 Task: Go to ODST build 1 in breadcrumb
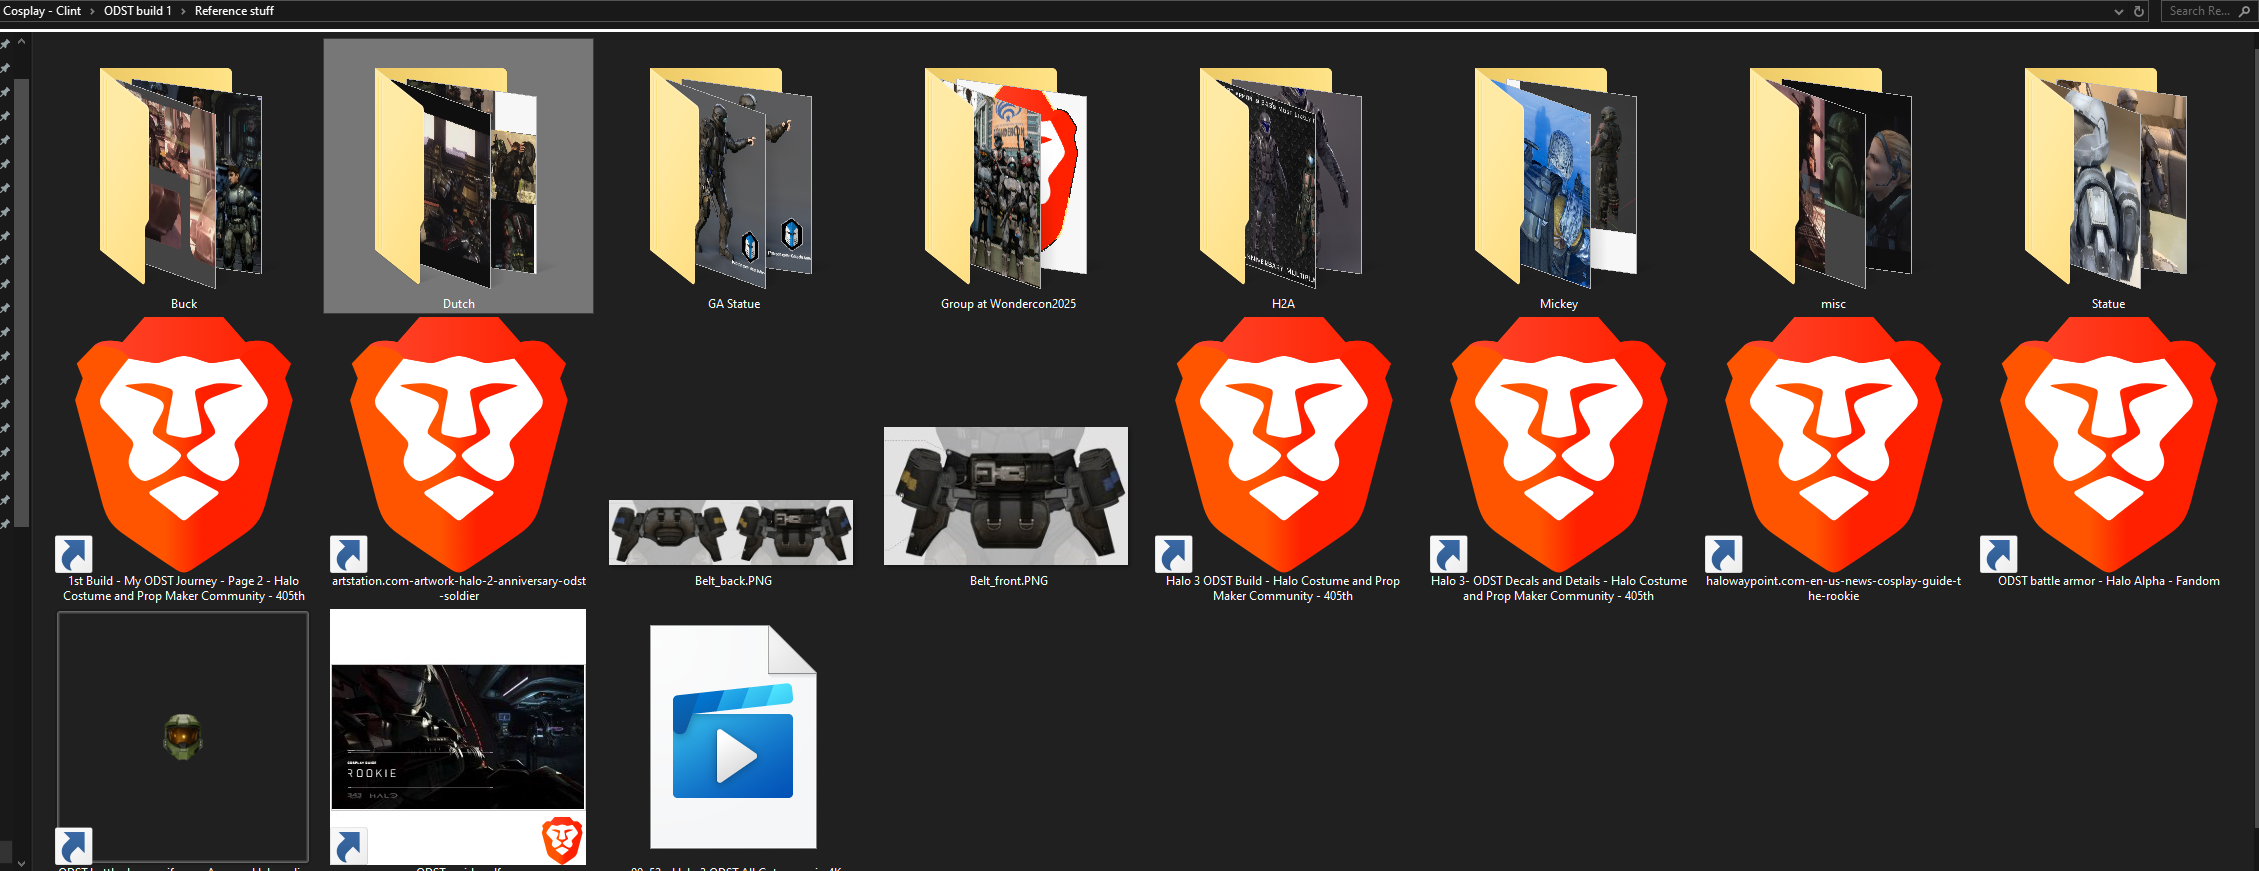coord(138,11)
